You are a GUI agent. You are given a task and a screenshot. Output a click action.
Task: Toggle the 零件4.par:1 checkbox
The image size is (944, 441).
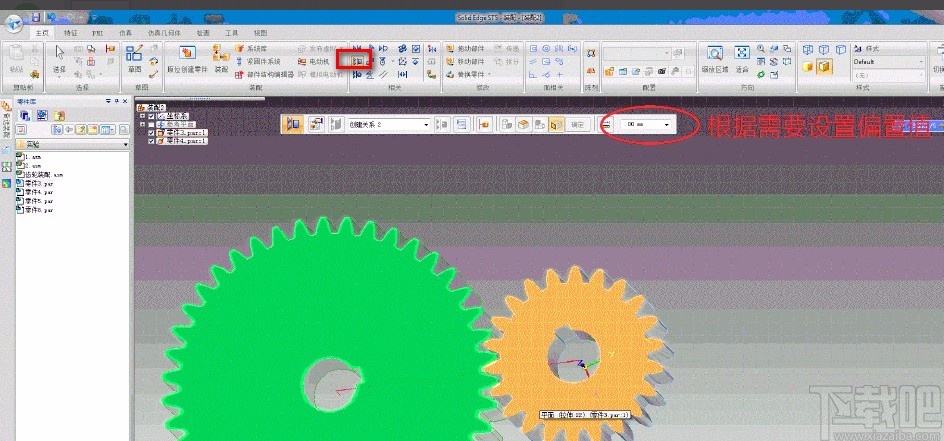pos(151,141)
